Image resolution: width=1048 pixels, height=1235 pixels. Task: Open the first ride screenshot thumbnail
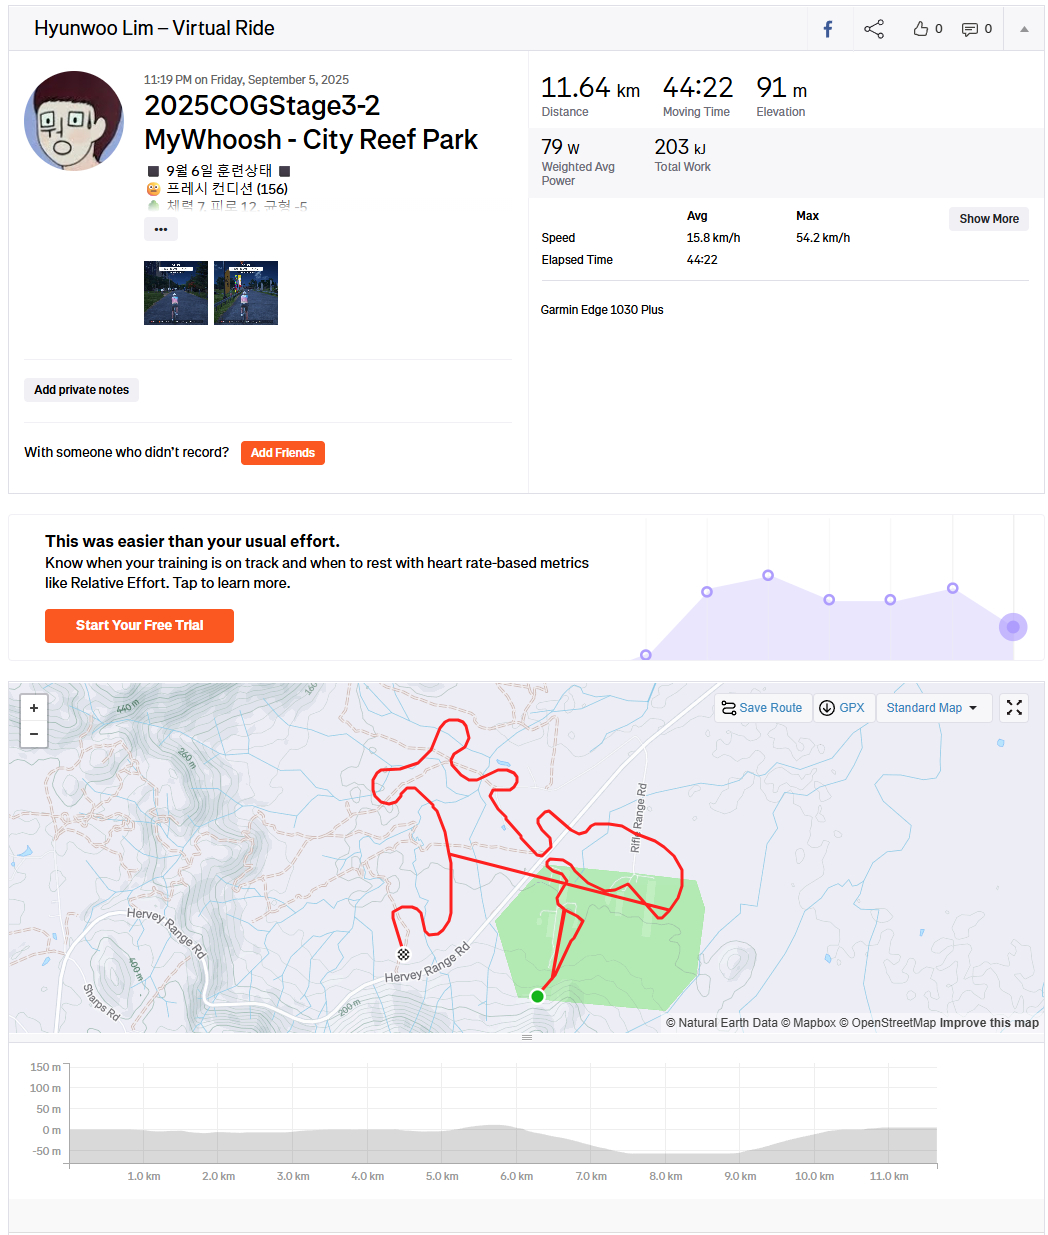click(176, 293)
